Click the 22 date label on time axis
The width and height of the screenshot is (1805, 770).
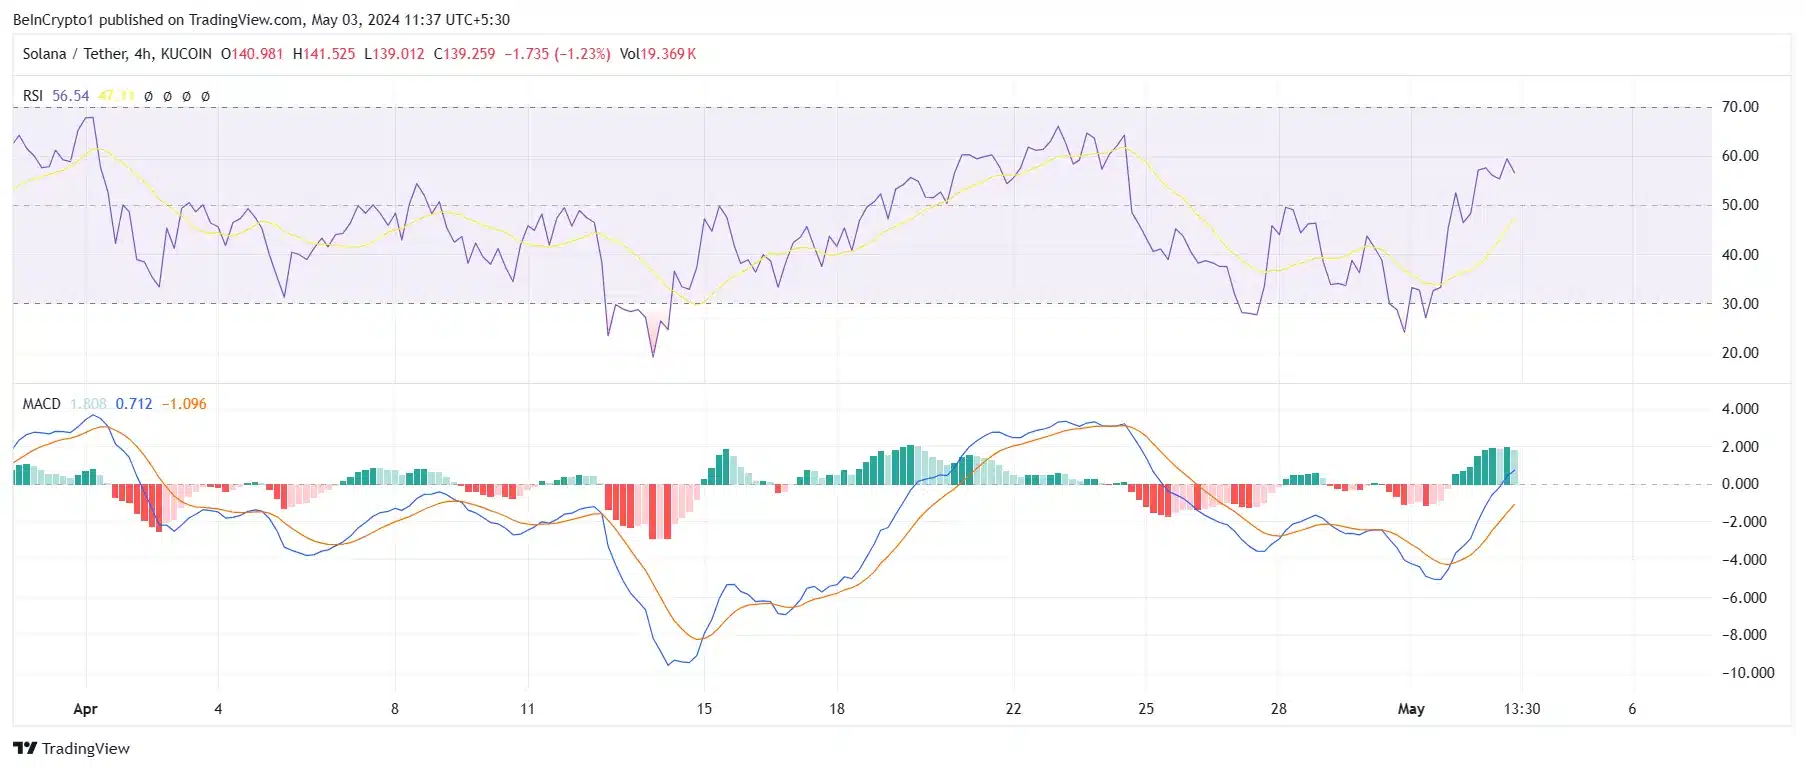click(1013, 709)
